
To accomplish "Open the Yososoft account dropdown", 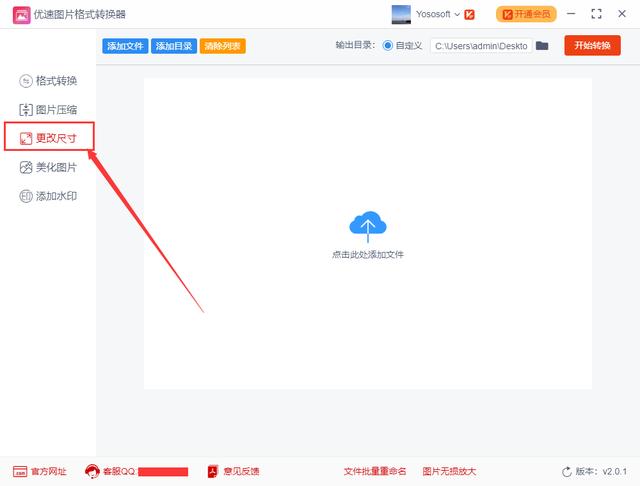I will (438, 14).
